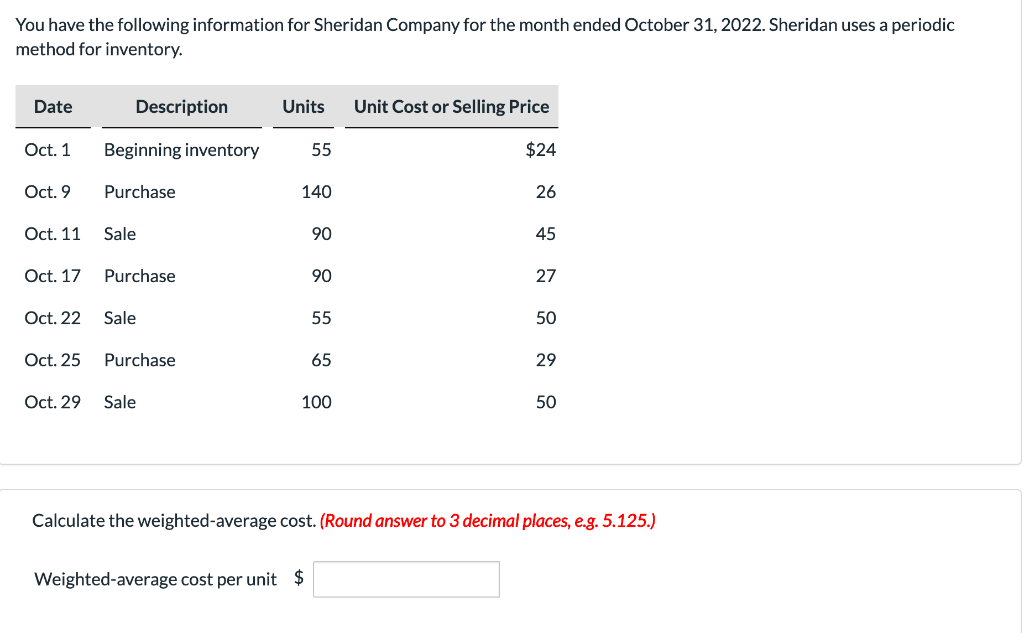This screenshot has width=1024, height=633.
Task: Select the Oct. 29 Sale row
Action: pyautogui.click(x=119, y=401)
